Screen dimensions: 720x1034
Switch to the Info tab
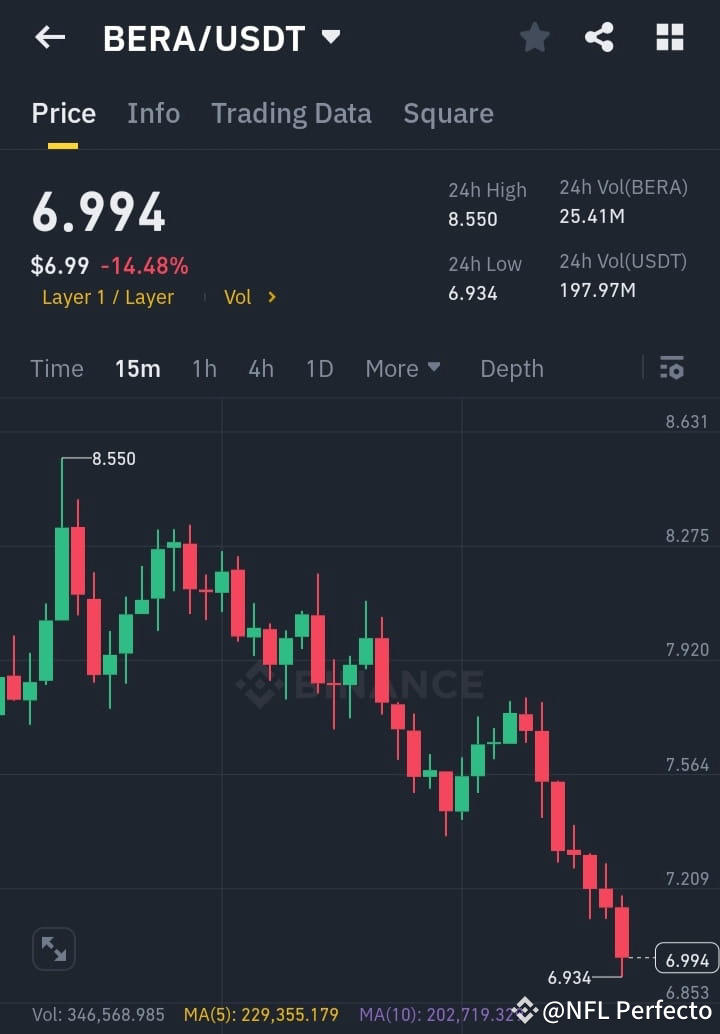pos(153,113)
